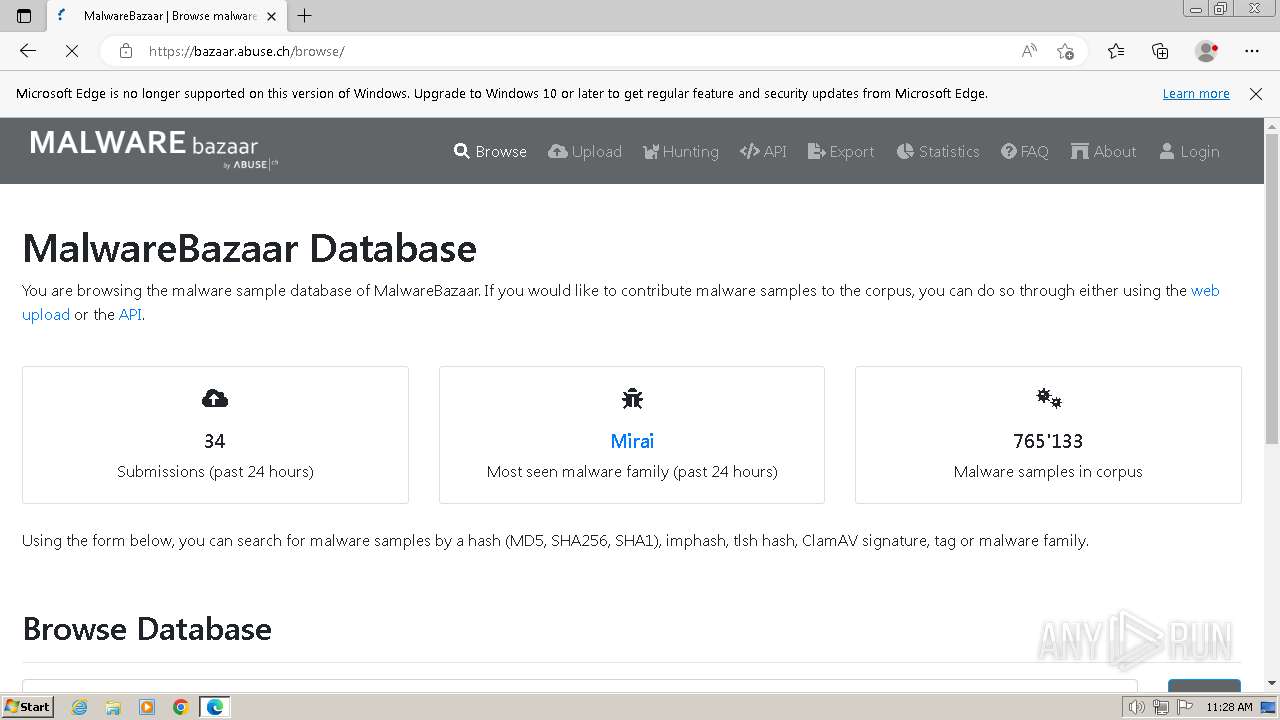Open the Collections icon in toolbar

point(1160,51)
